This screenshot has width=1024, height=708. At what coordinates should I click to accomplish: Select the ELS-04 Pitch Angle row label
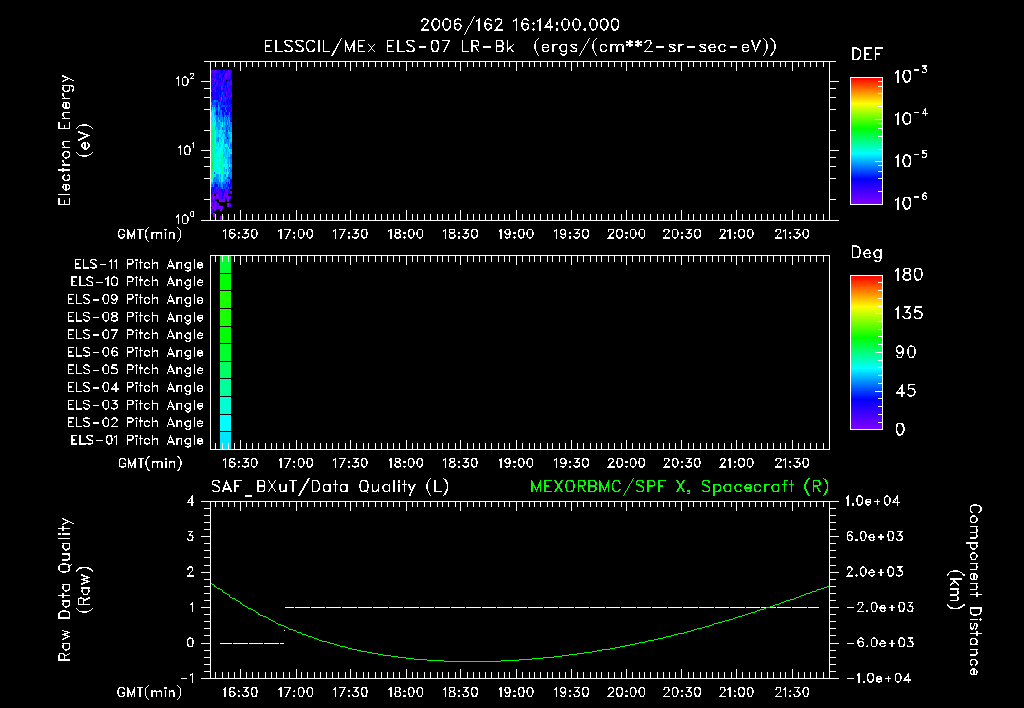point(135,387)
